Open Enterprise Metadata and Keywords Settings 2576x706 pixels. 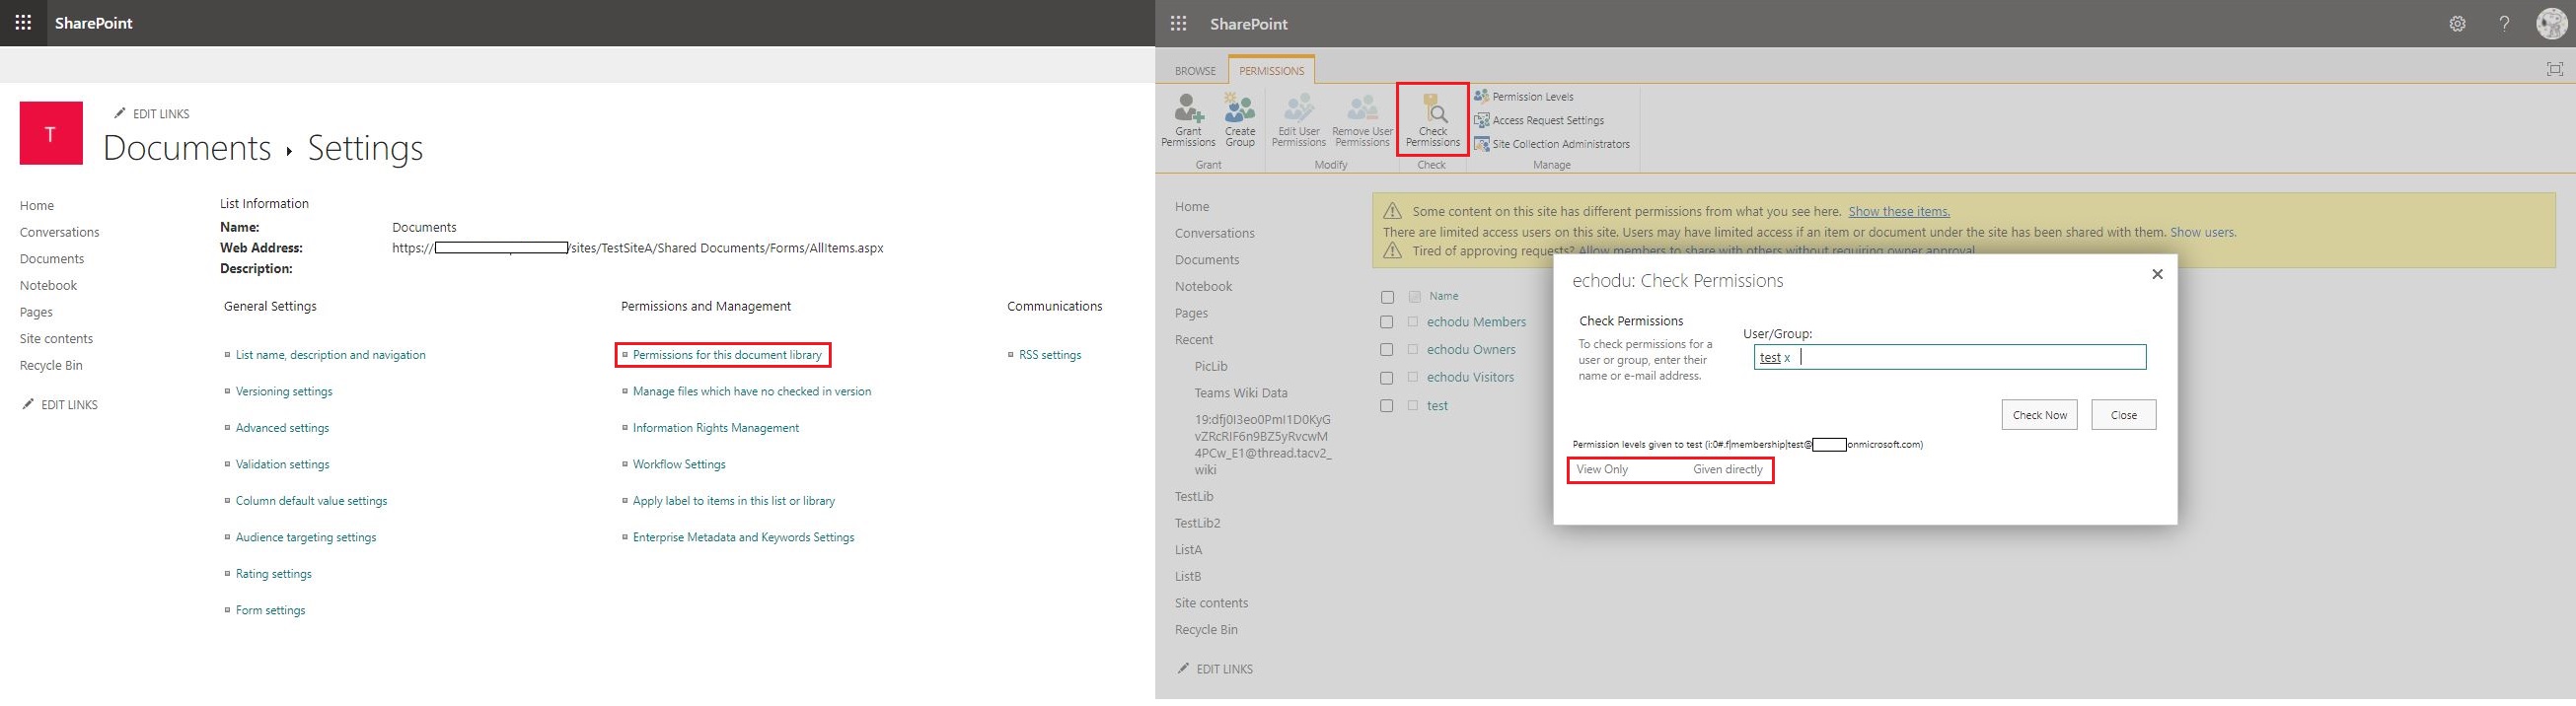pyautogui.click(x=743, y=537)
